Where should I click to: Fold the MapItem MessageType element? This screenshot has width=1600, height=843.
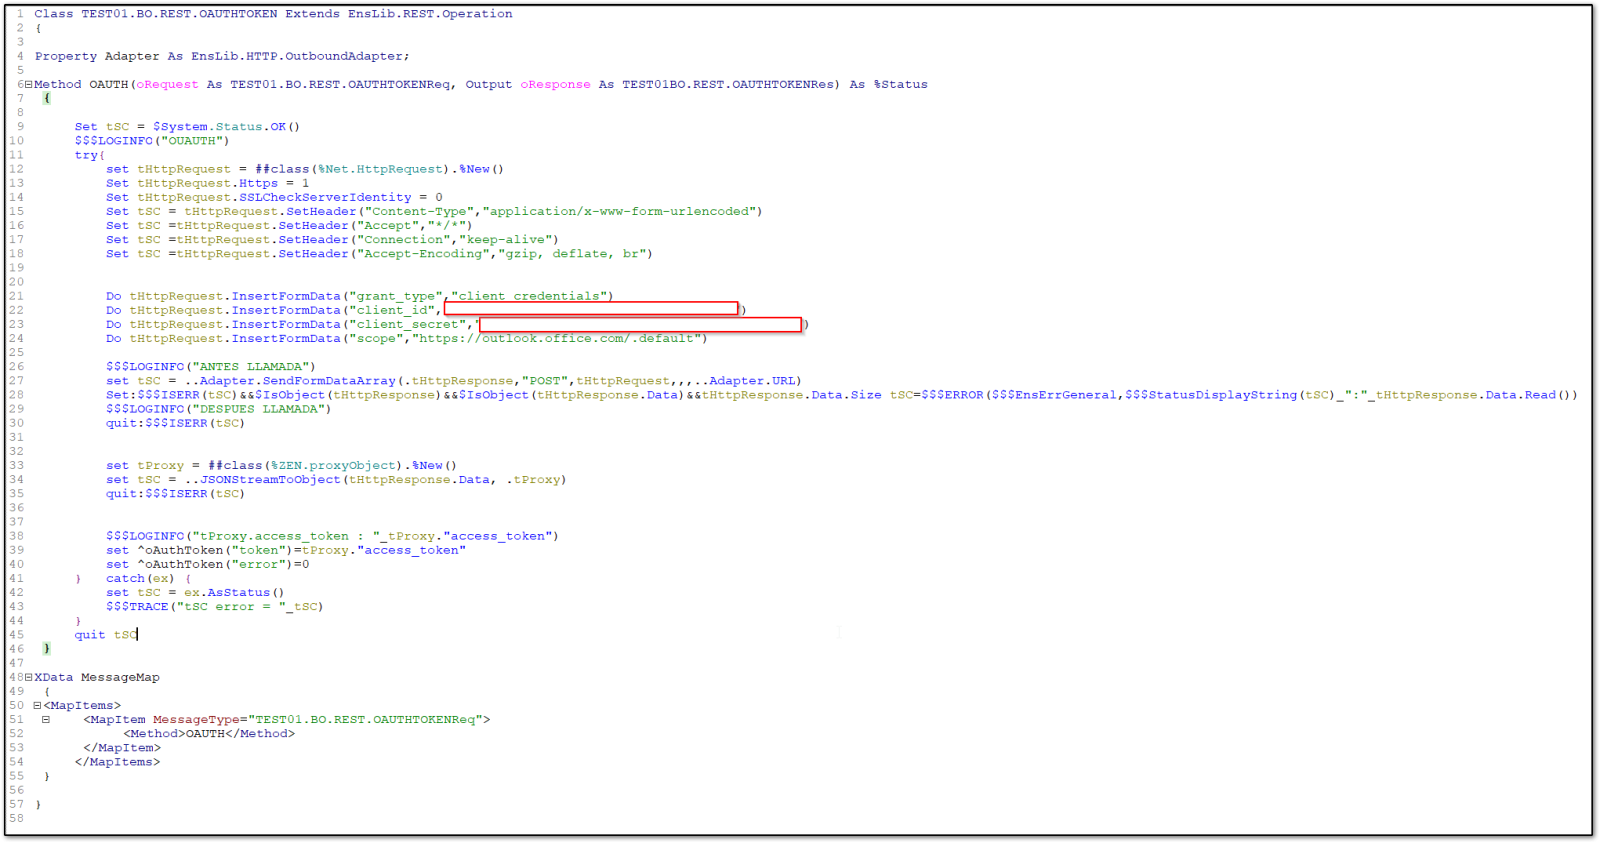coord(45,720)
